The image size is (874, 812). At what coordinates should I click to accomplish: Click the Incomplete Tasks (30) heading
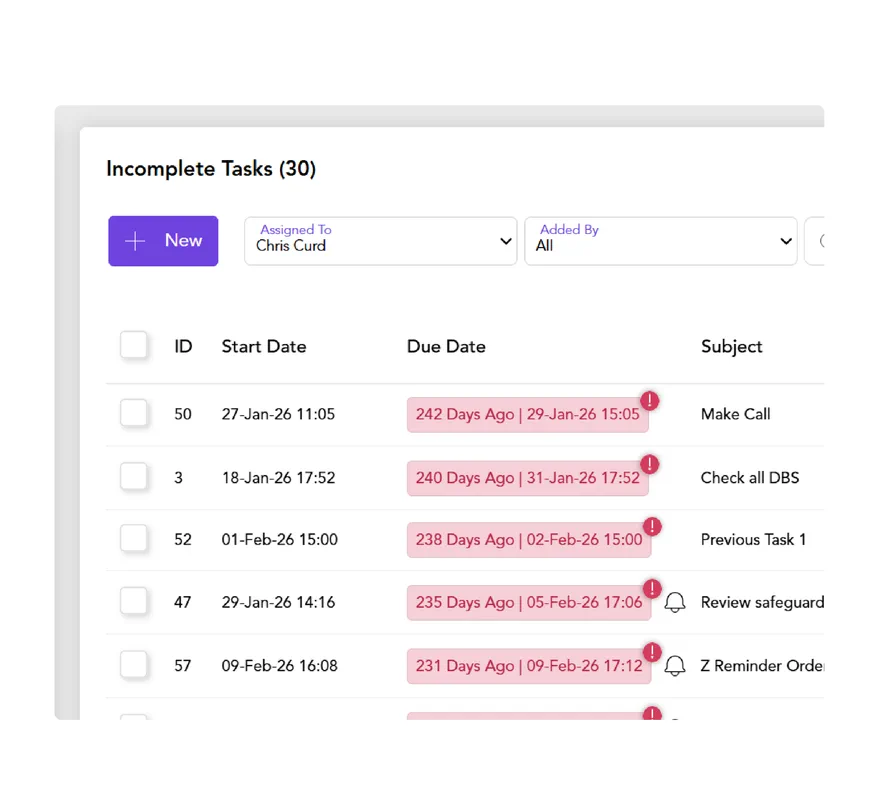tap(211, 168)
